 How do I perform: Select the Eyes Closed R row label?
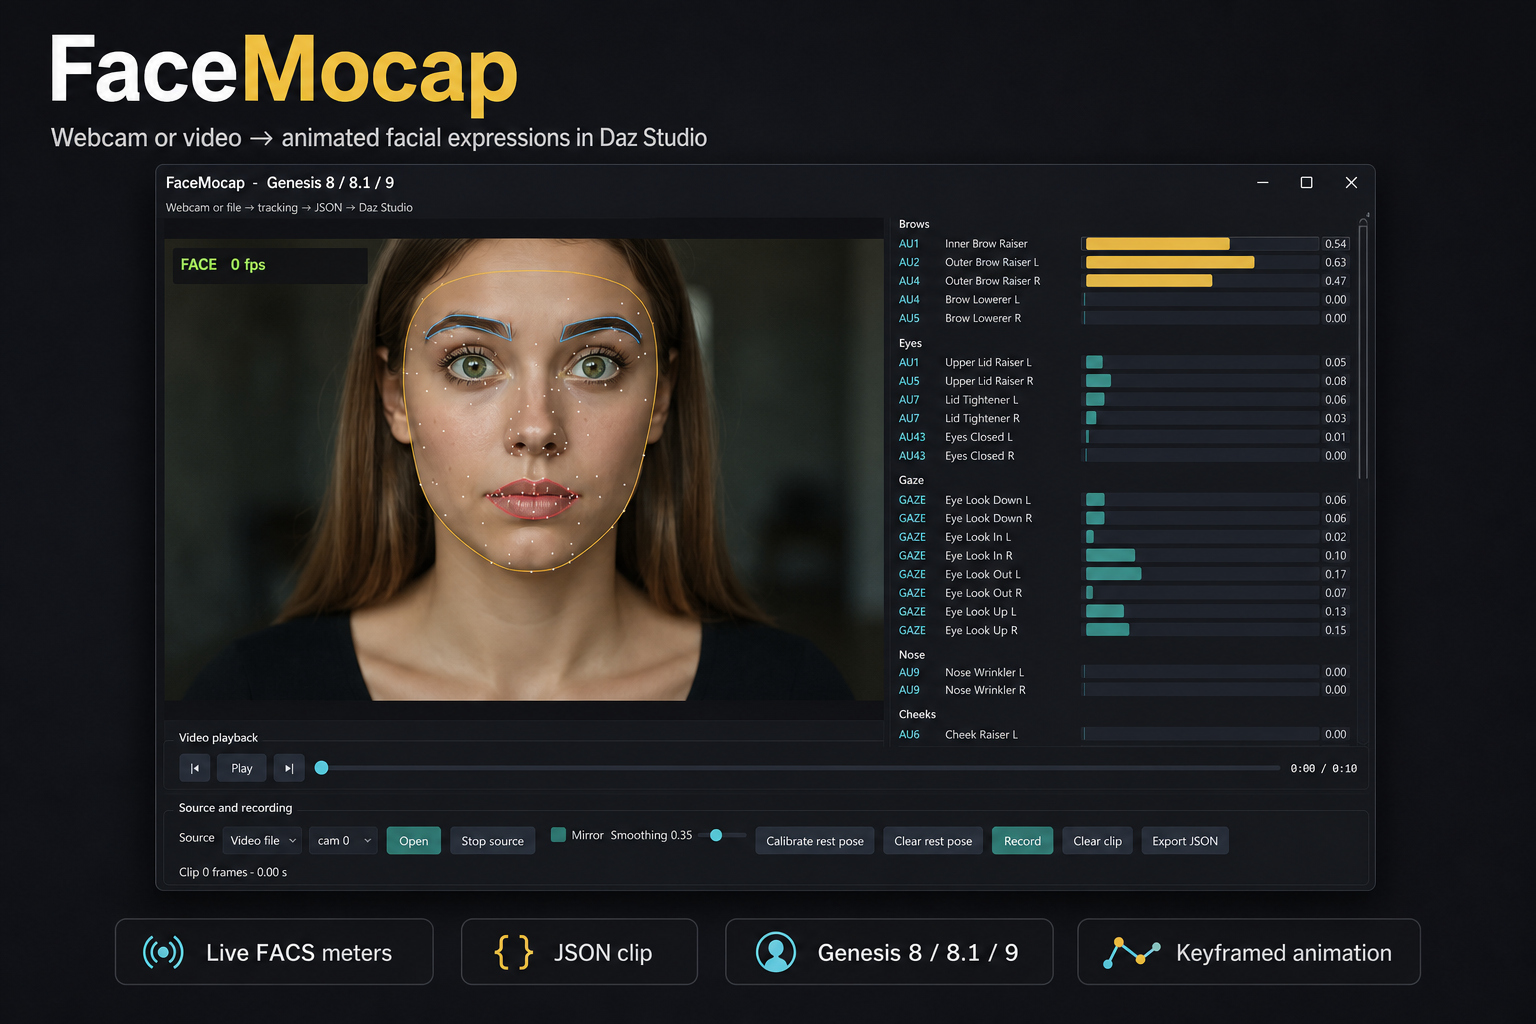click(980, 456)
